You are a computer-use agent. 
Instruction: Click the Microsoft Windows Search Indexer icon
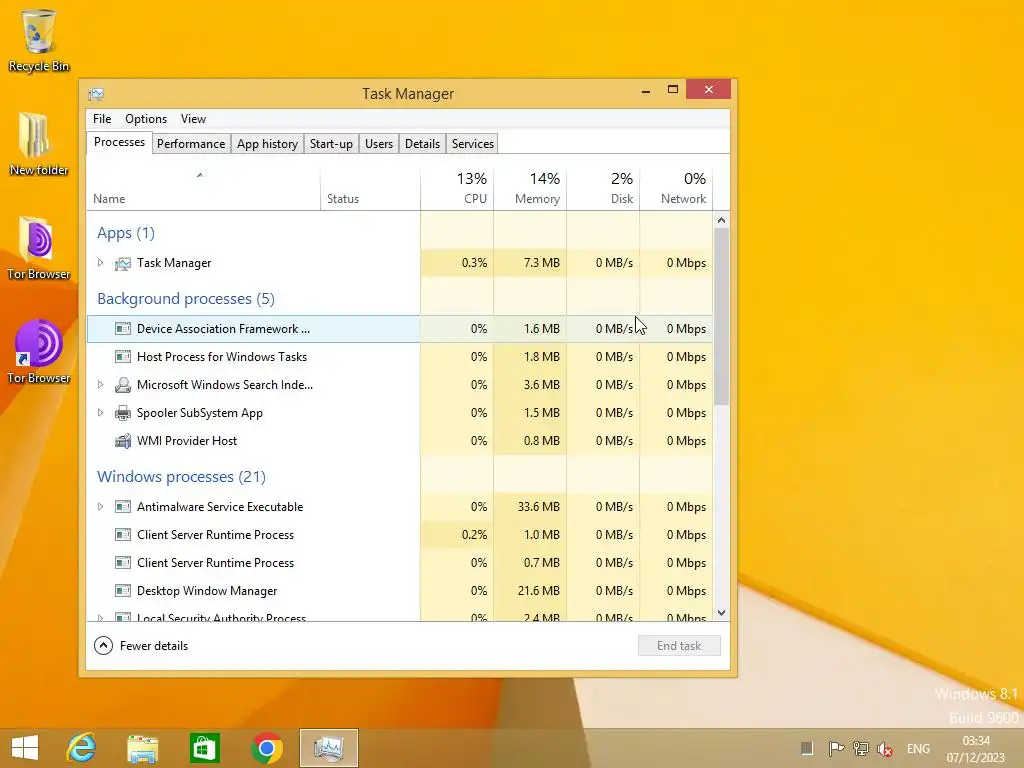pos(122,385)
